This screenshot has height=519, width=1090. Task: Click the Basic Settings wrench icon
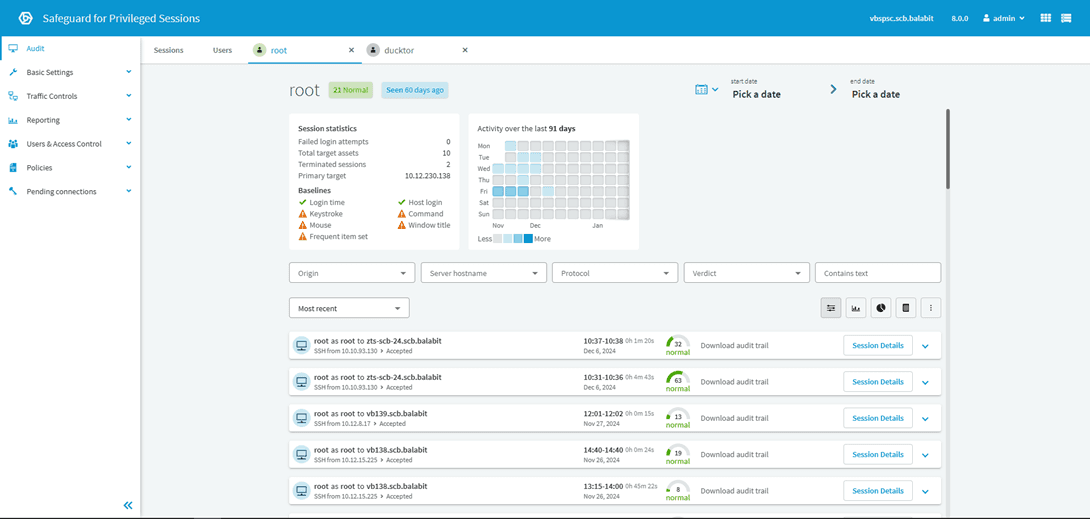[13, 72]
